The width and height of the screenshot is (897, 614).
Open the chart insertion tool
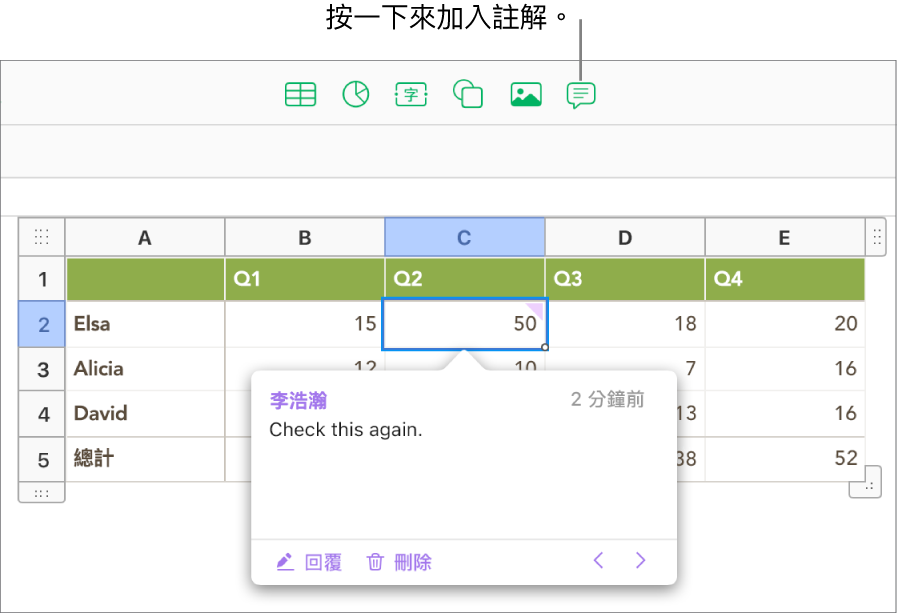tap(356, 94)
